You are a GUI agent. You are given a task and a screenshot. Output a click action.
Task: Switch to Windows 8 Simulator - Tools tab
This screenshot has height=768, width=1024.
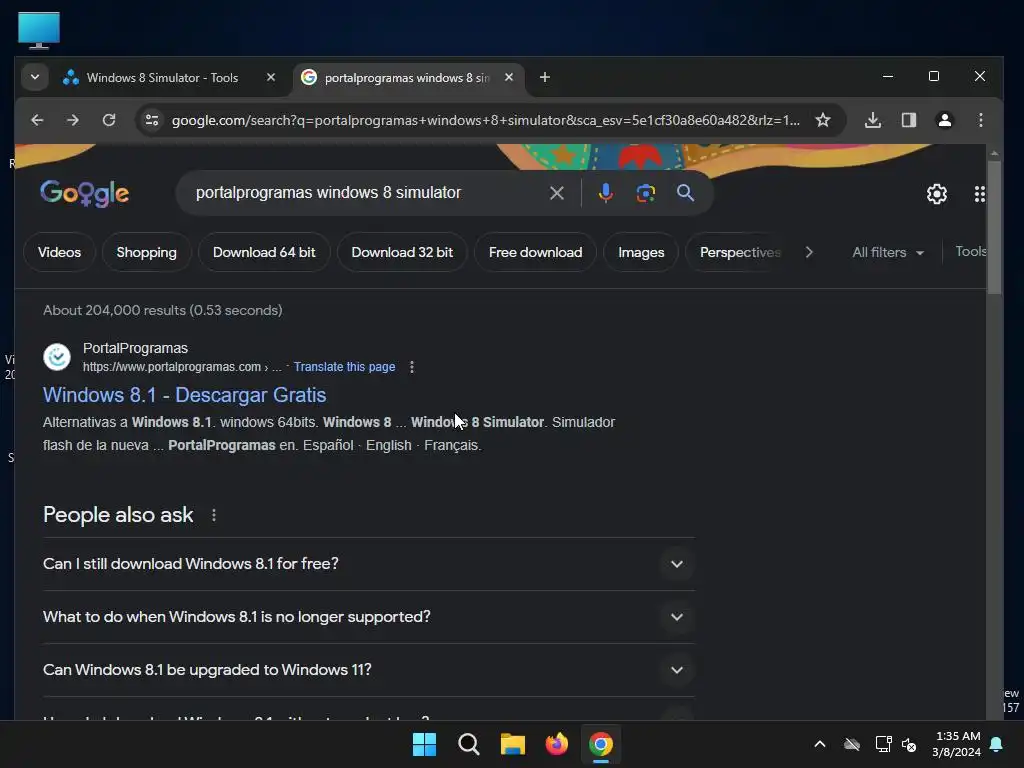(162, 78)
